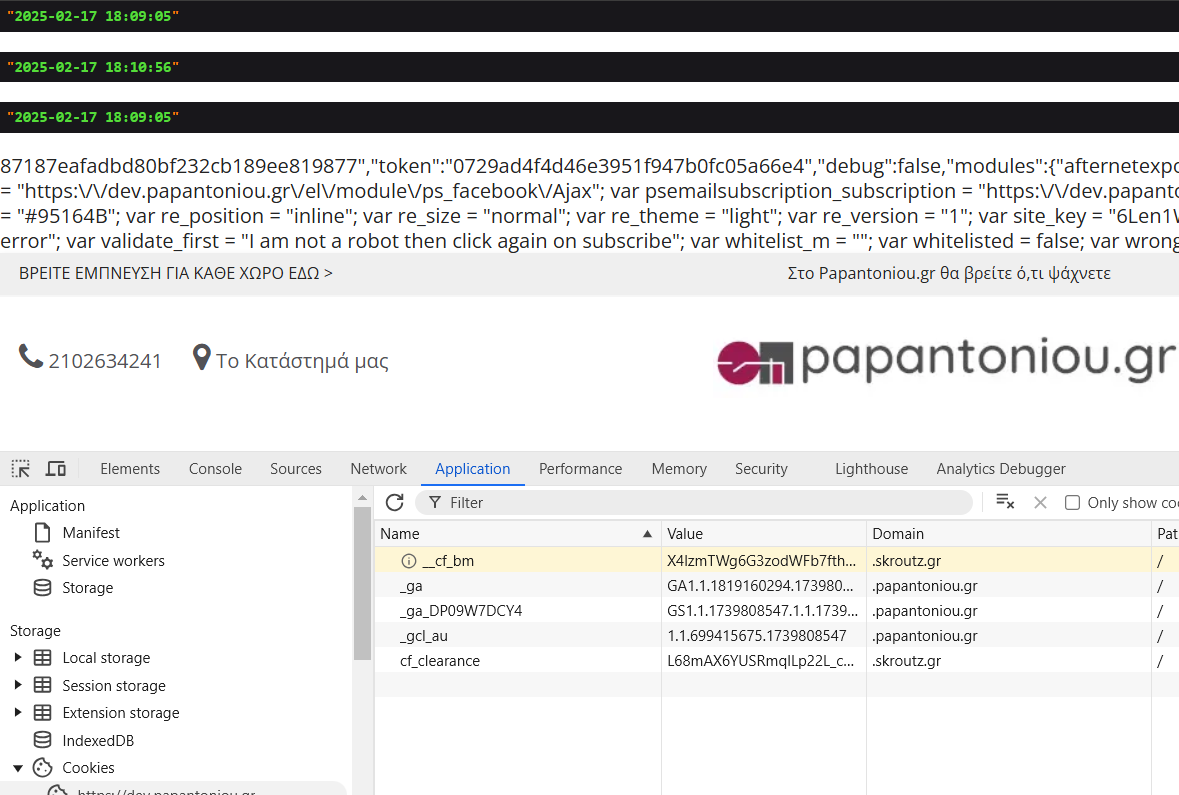The height and width of the screenshot is (795, 1179).
Task: Open the Elements tab
Action: 130,469
